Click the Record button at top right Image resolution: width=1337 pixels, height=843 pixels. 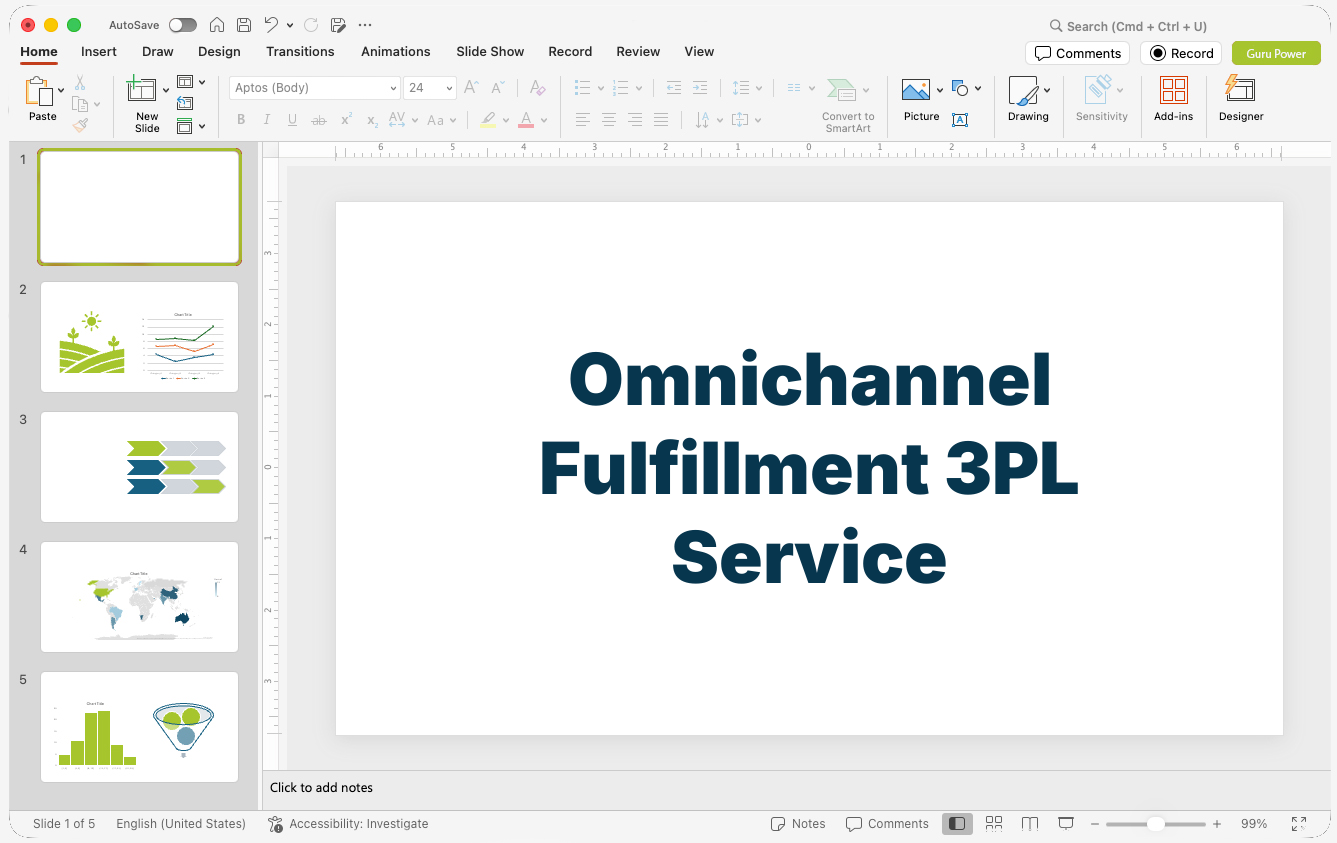click(x=1181, y=53)
